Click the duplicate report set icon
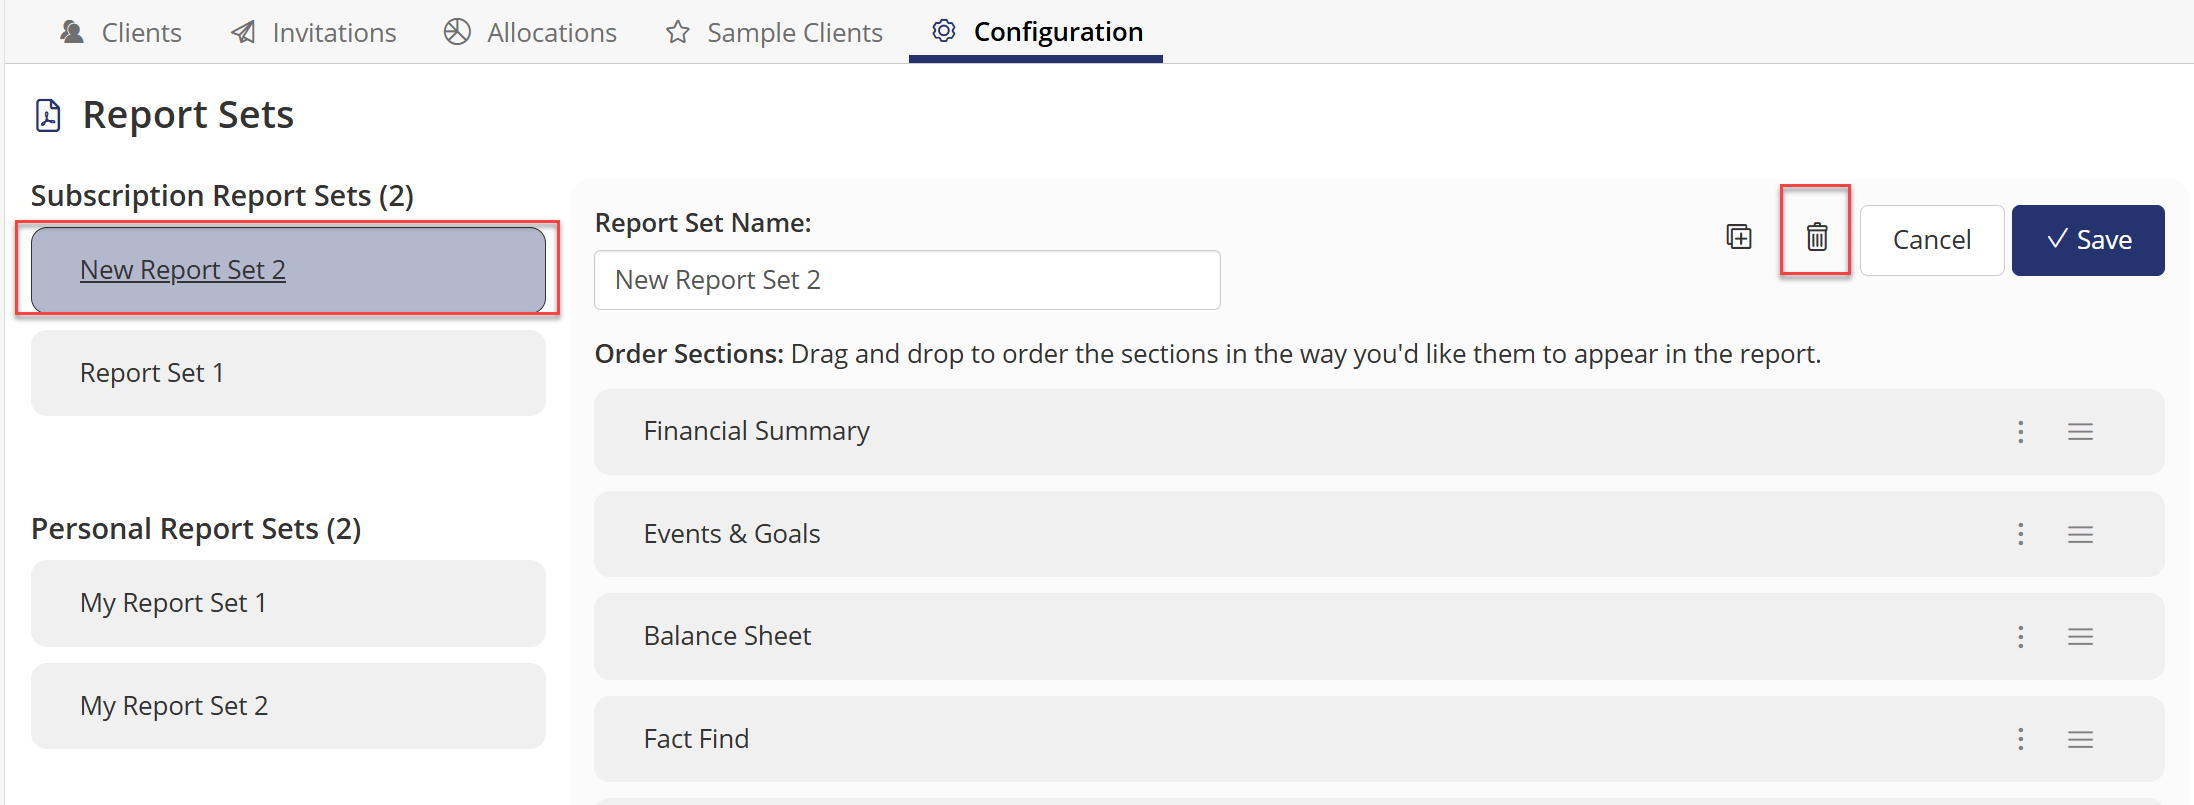The width and height of the screenshot is (2194, 805). tap(1739, 237)
